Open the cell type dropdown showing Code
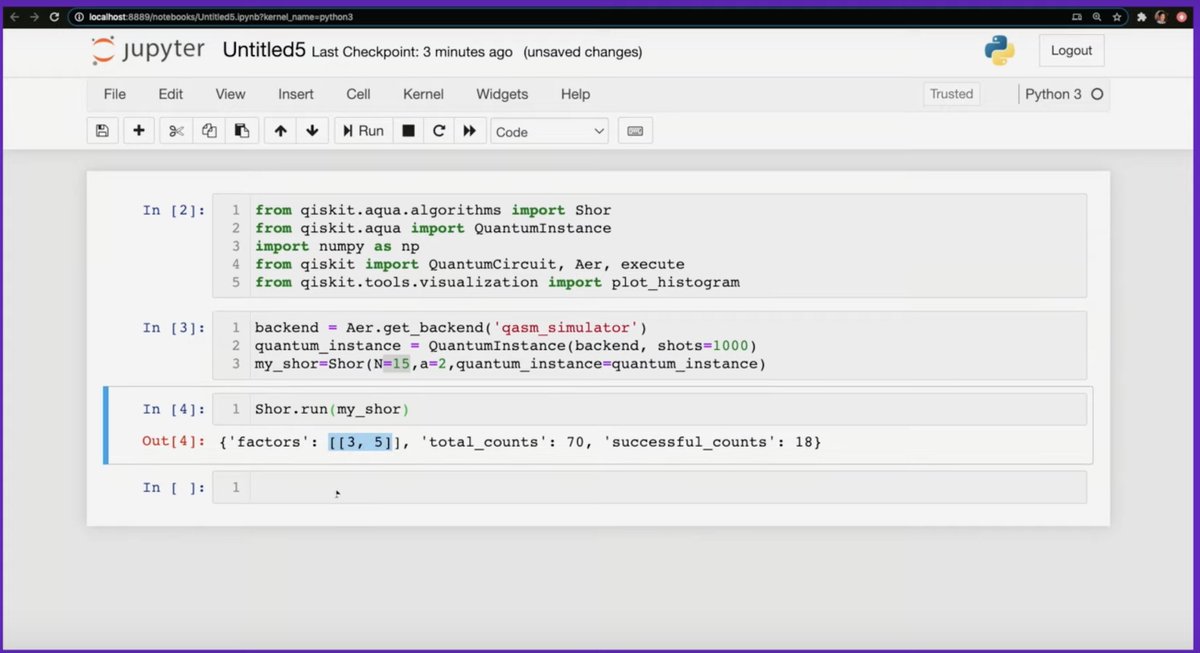Screen dimensions: 1200x653 click(550, 131)
